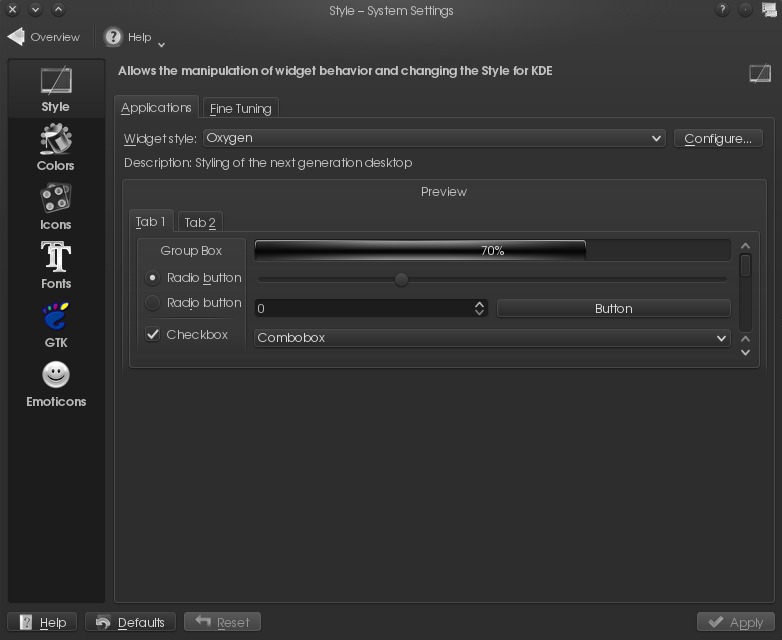Screen dimensions: 782x640
Task: Click the bottom Help button
Action: pyautogui.click(x=42, y=622)
